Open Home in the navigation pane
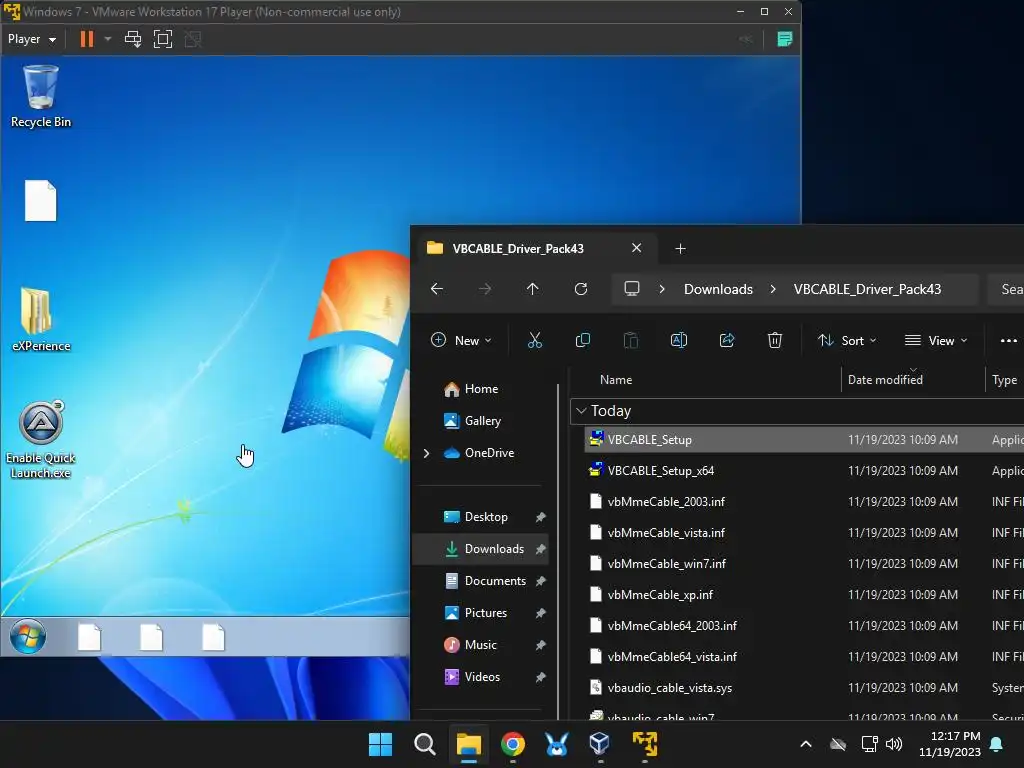 pos(481,389)
